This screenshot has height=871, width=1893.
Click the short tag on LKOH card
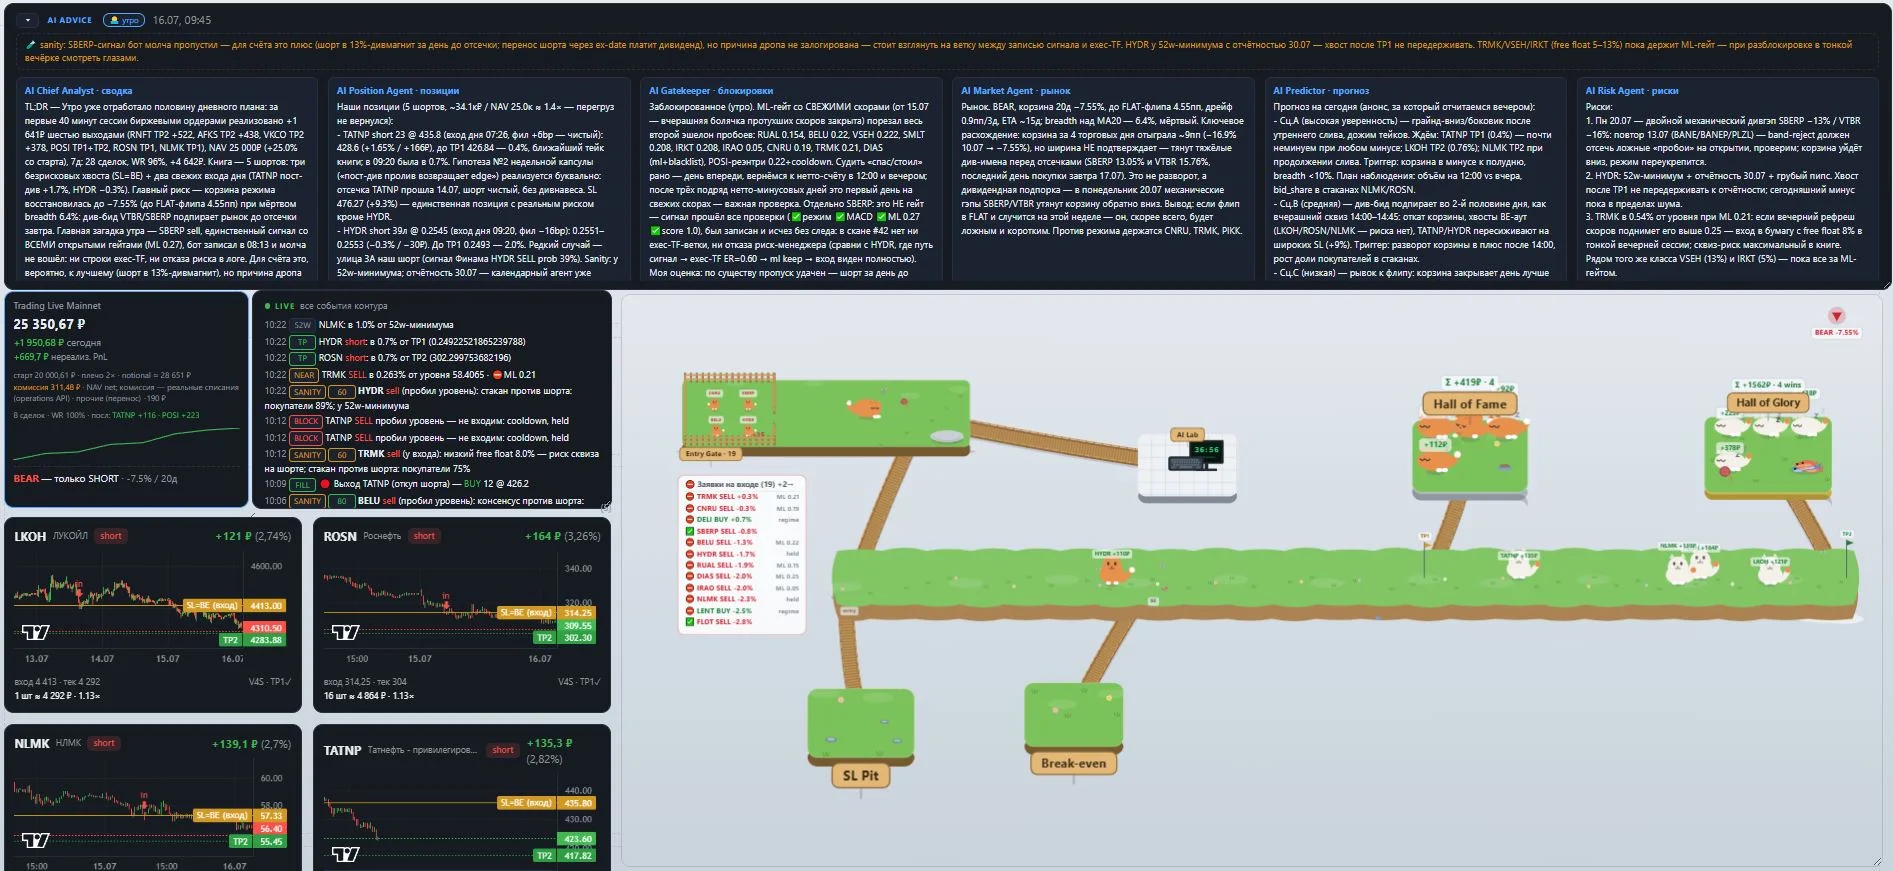(x=111, y=536)
